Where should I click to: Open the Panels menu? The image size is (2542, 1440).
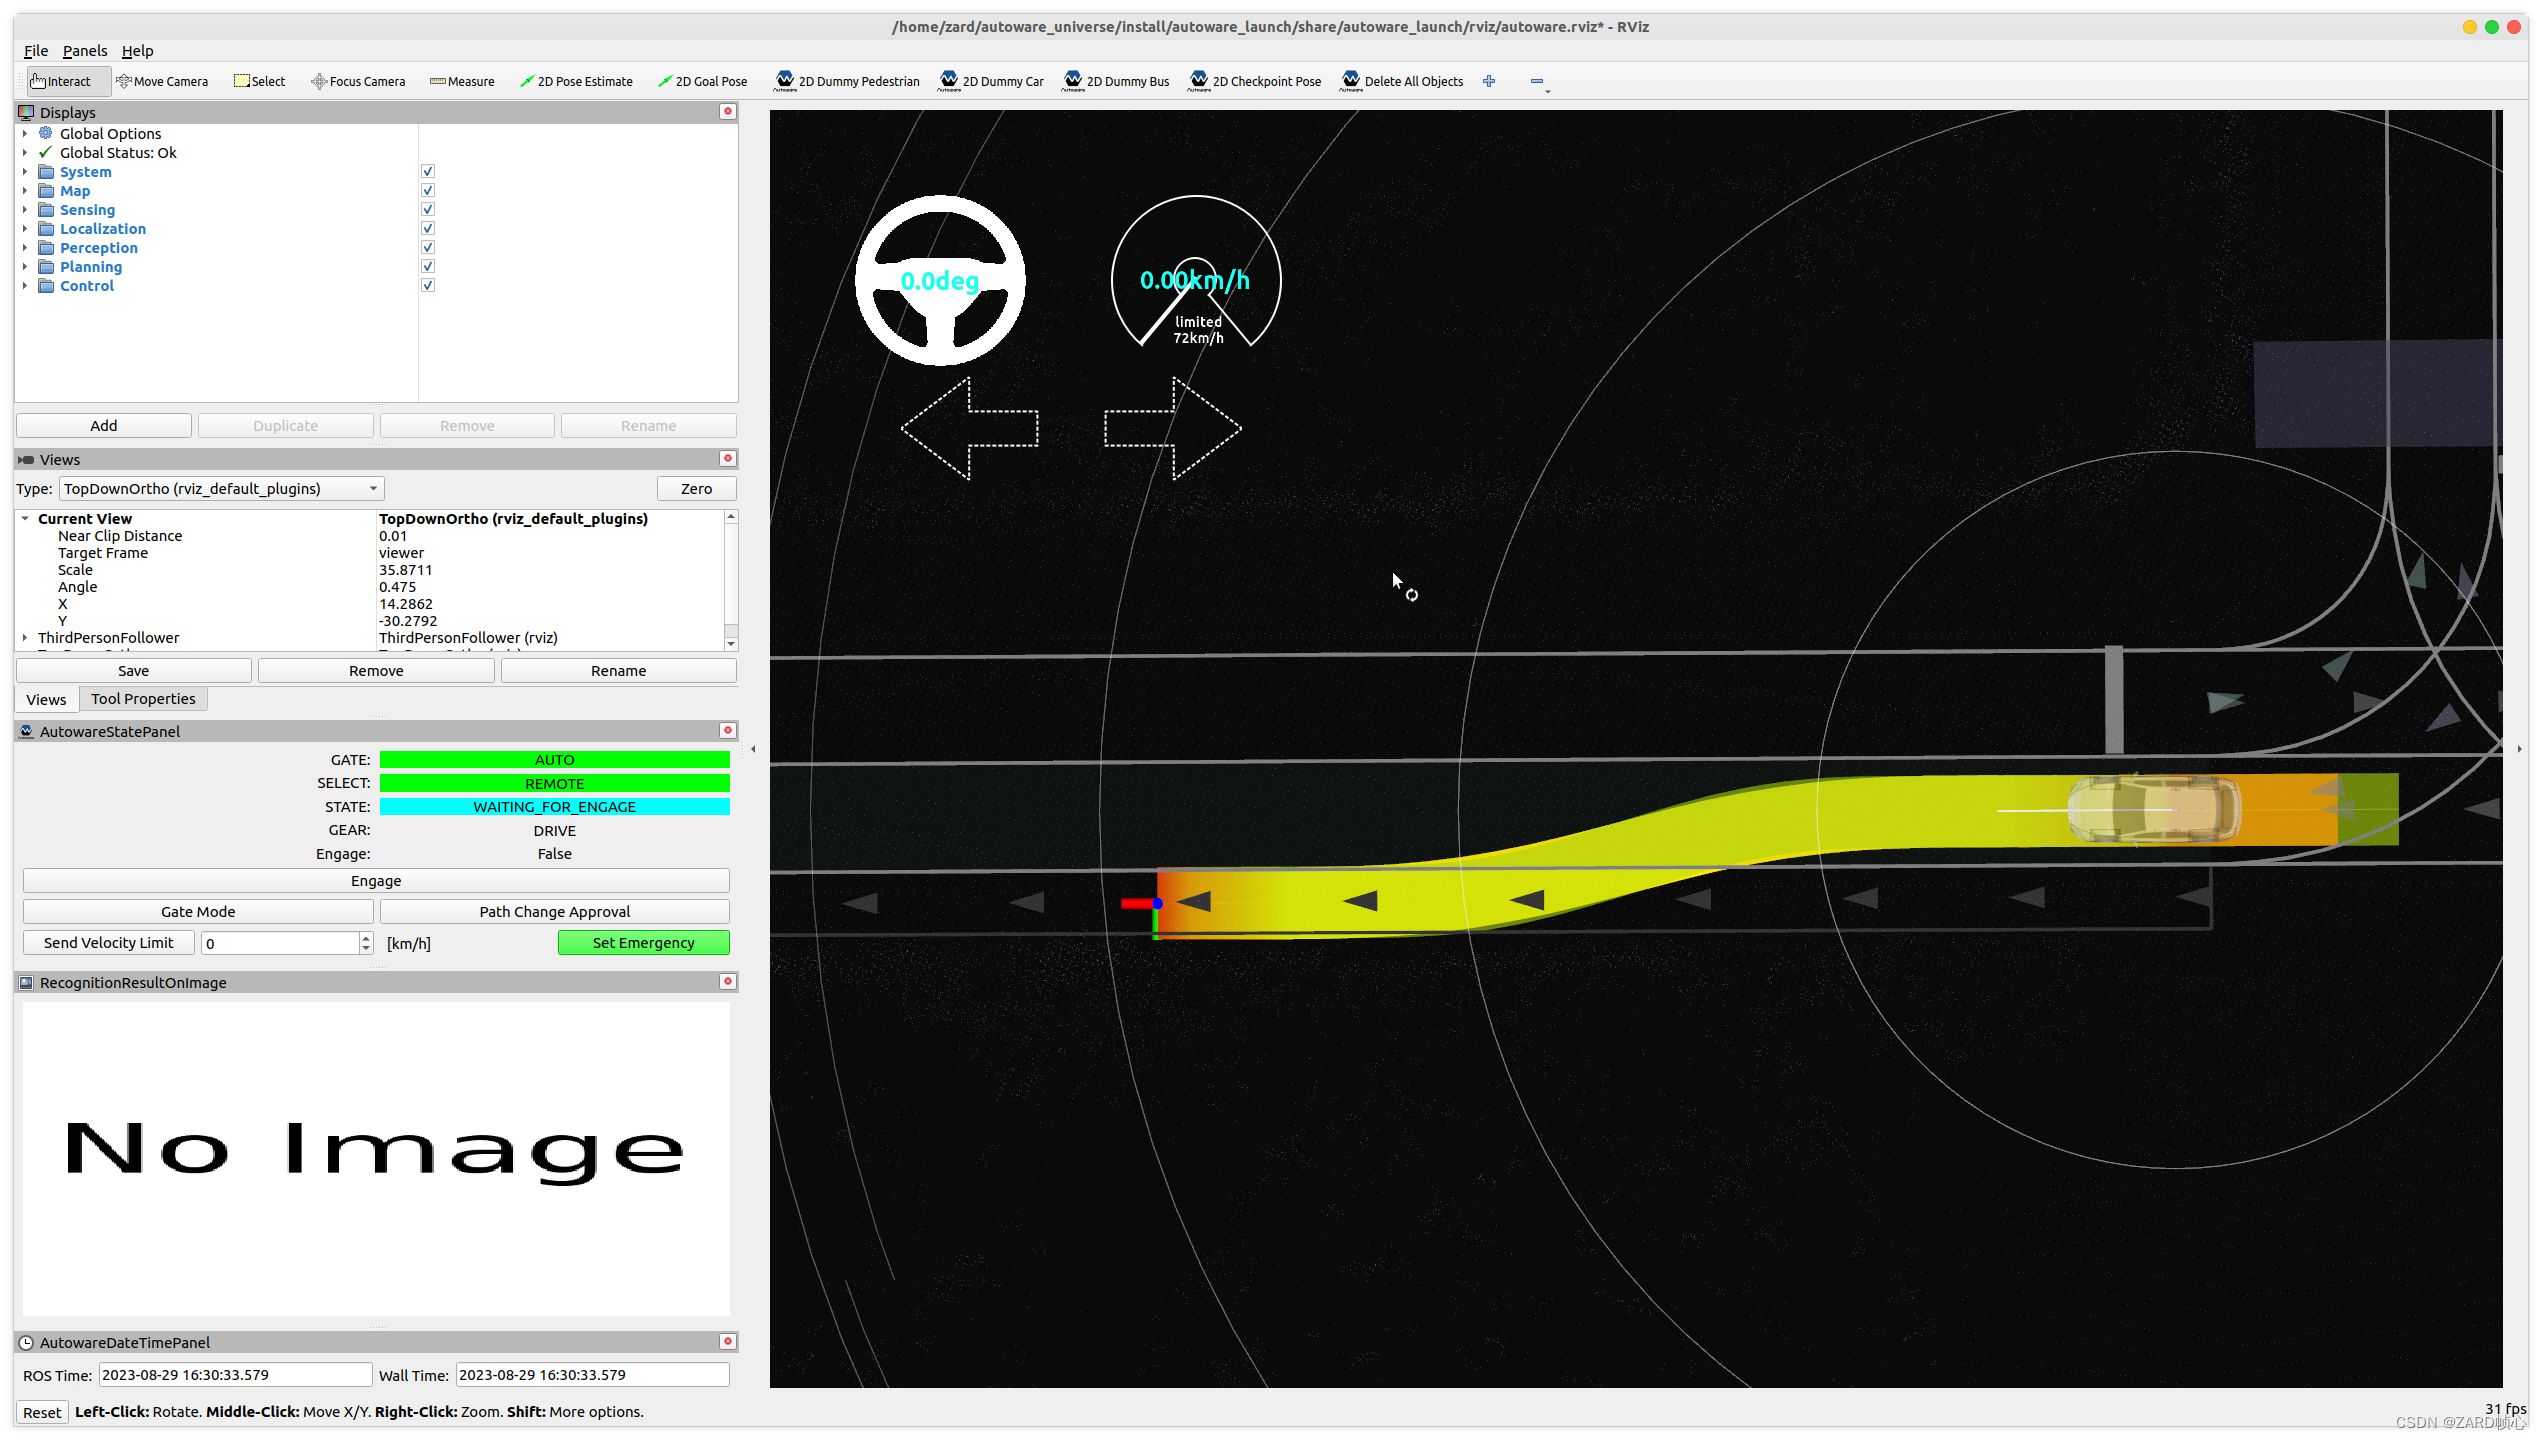(x=84, y=51)
